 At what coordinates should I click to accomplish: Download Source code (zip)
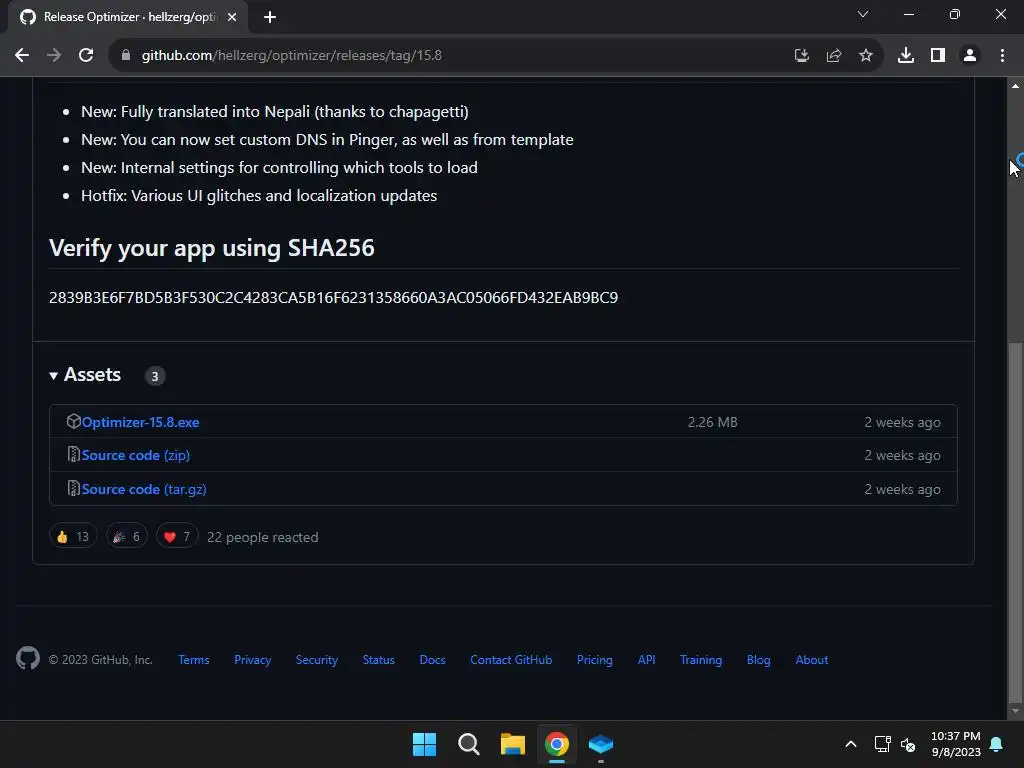coord(136,455)
